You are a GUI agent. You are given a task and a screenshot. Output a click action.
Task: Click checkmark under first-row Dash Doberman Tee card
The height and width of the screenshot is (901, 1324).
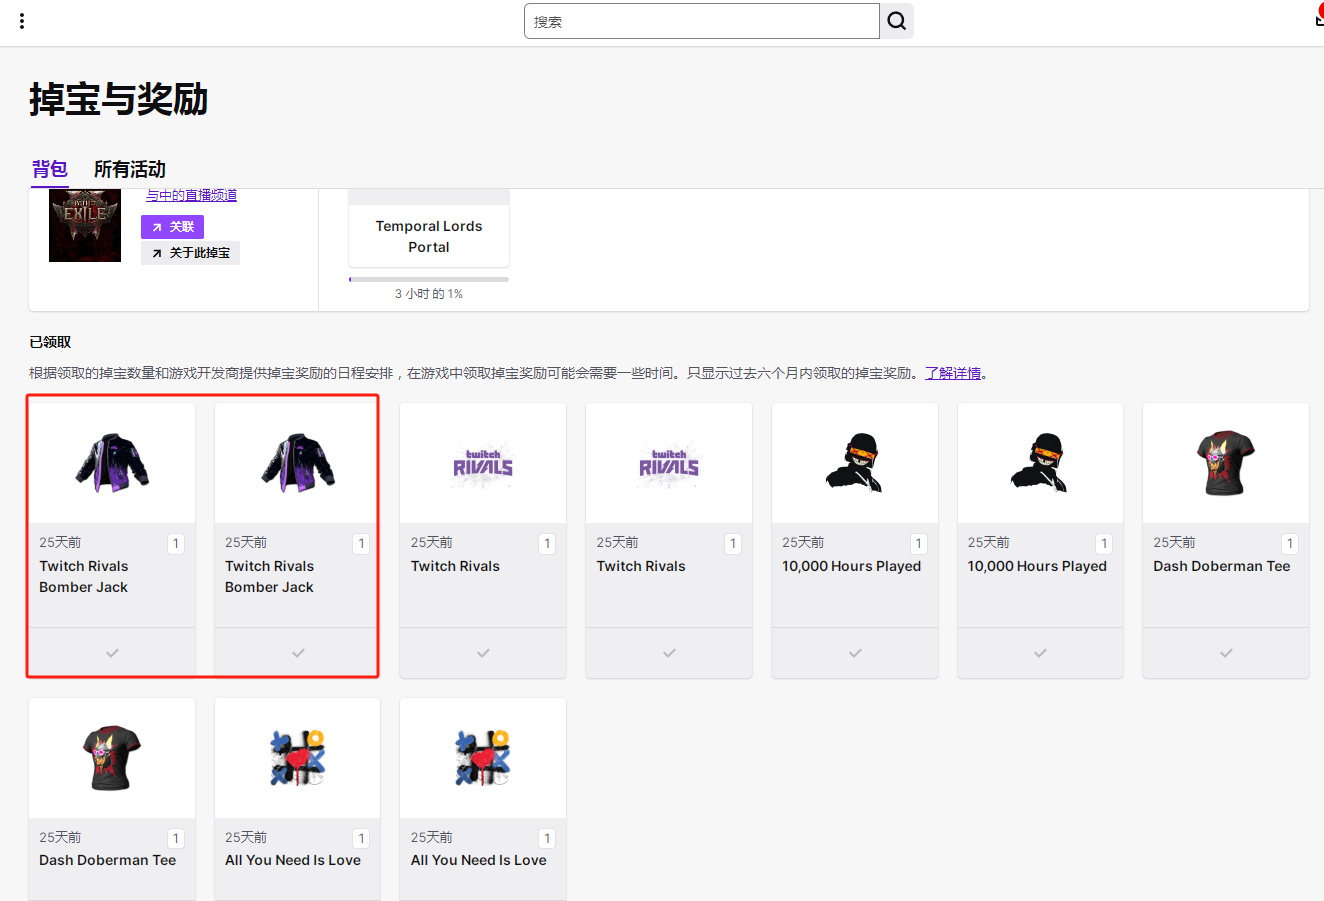(1226, 653)
